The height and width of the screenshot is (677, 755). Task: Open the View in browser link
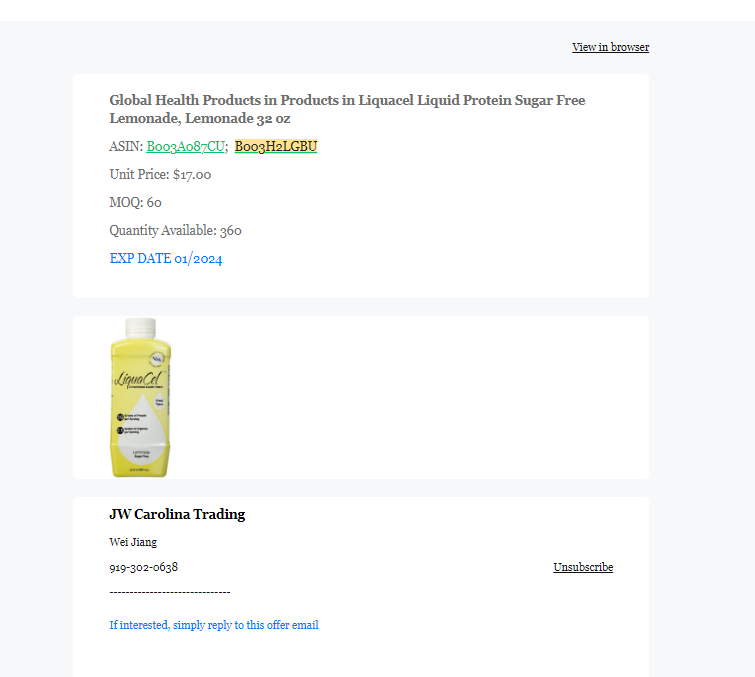pyautogui.click(x=610, y=47)
